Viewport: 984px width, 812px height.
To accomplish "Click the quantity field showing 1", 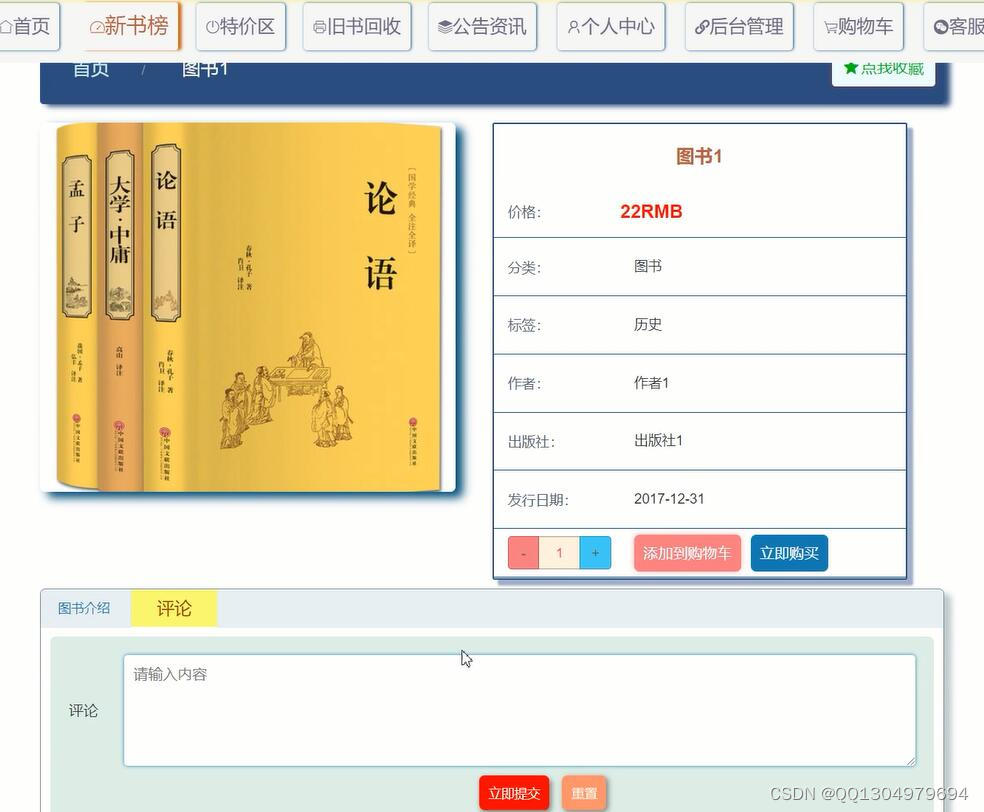I will (559, 553).
